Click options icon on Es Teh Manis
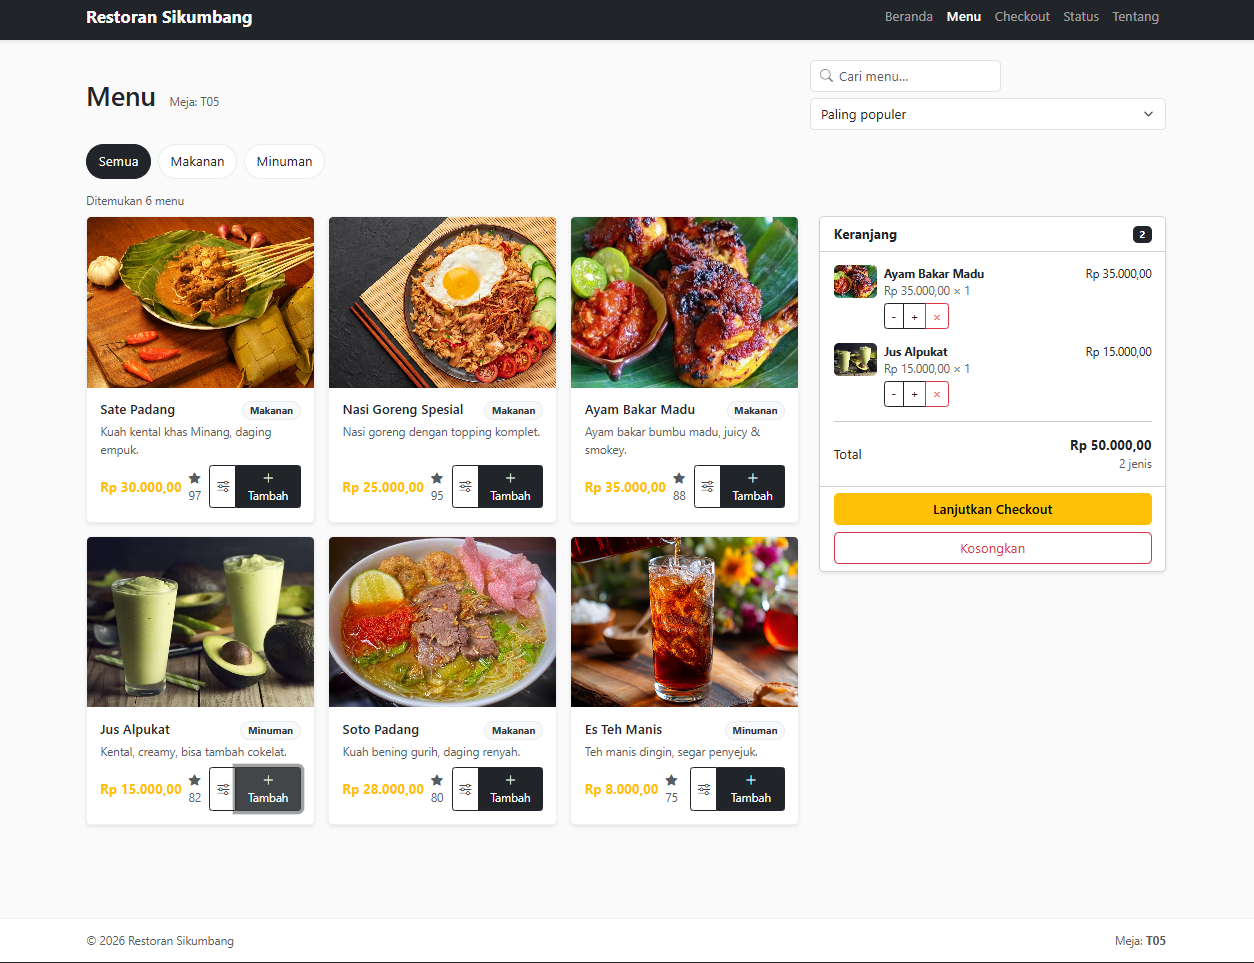This screenshot has width=1254, height=963. click(x=704, y=789)
